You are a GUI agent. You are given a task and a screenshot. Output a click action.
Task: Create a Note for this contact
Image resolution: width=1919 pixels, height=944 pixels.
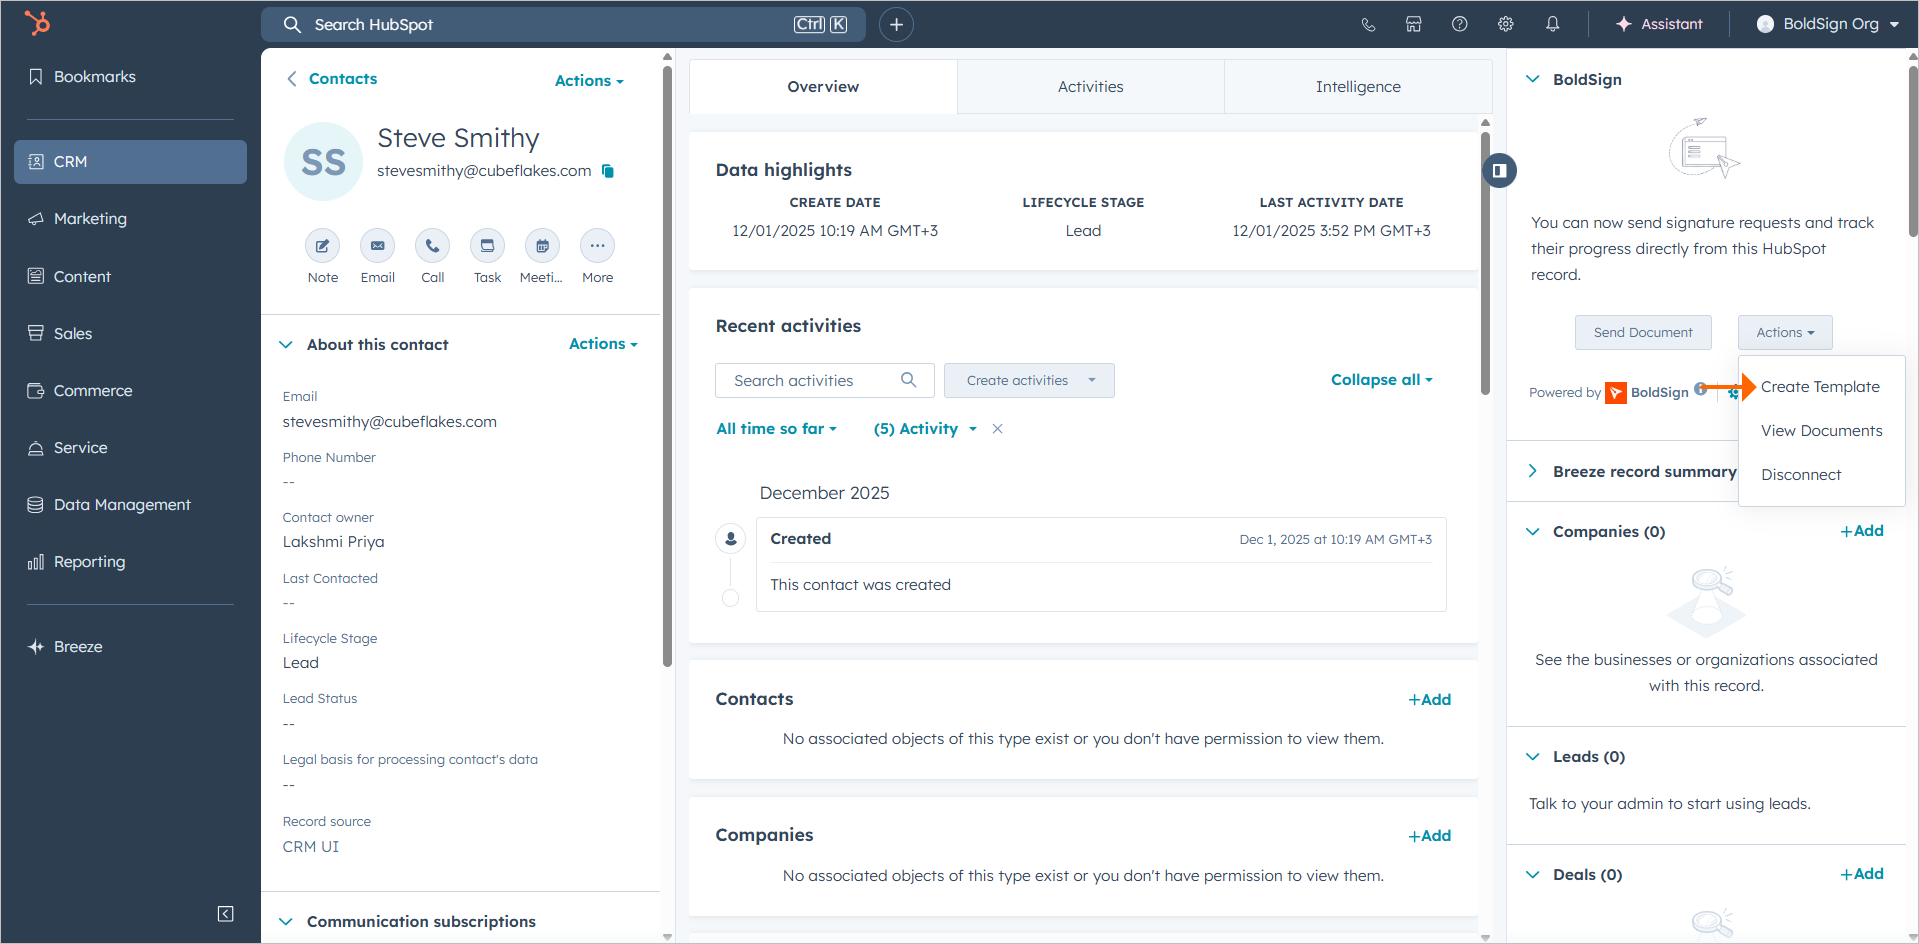pos(322,246)
